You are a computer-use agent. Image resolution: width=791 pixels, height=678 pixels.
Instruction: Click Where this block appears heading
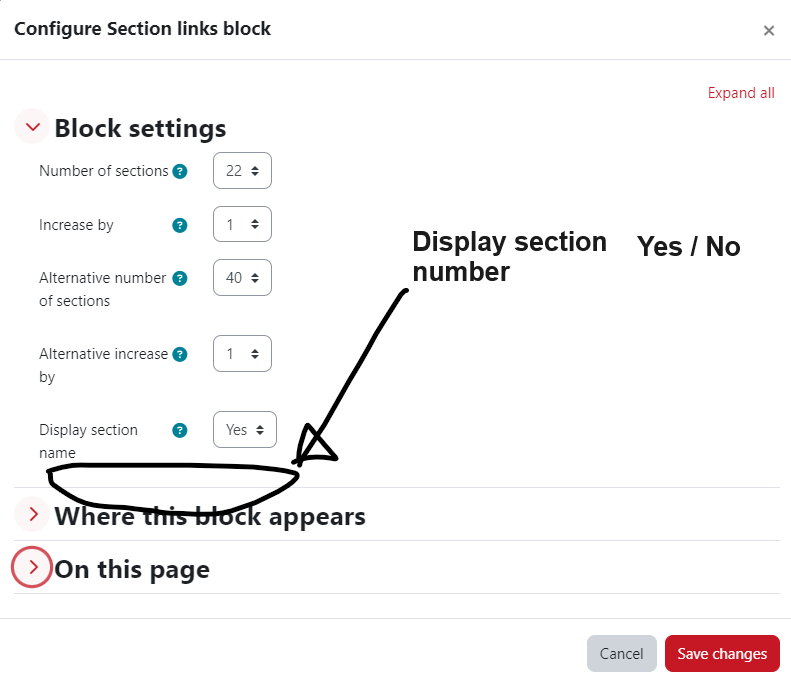(210, 516)
